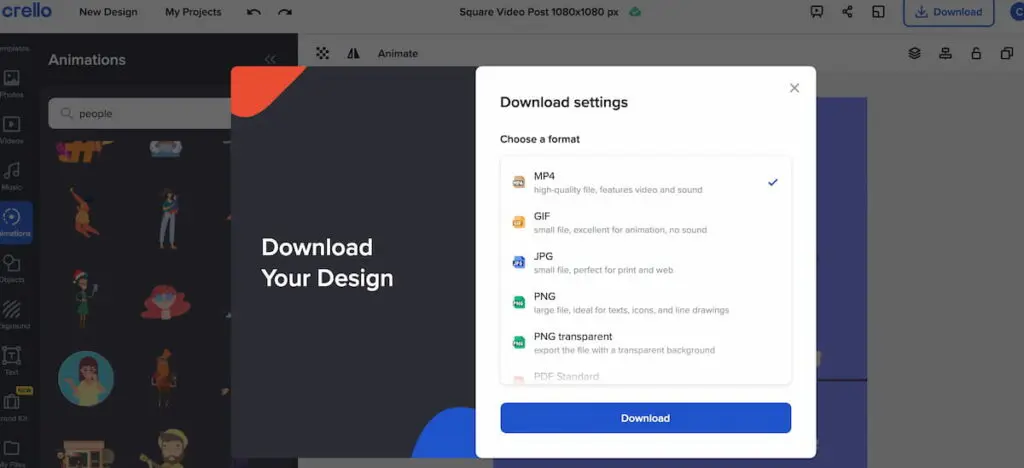Open the feedback comment icon
This screenshot has height=468, width=1024.
(816, 12)
